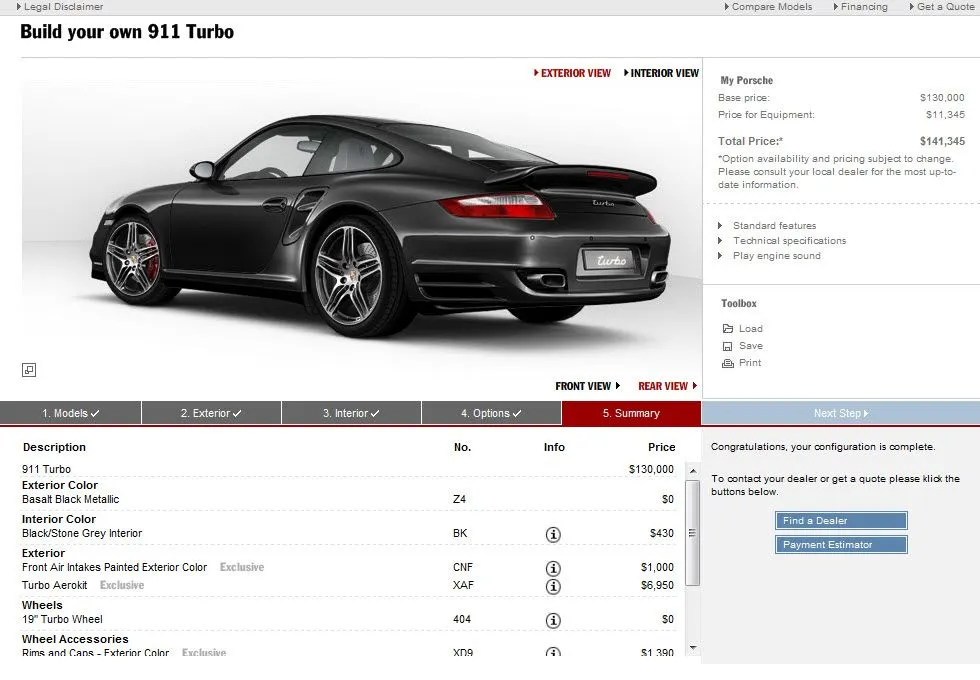980x680 pixels.
Task: Expand Technical specifications section
Action: [x=788, y=241]
